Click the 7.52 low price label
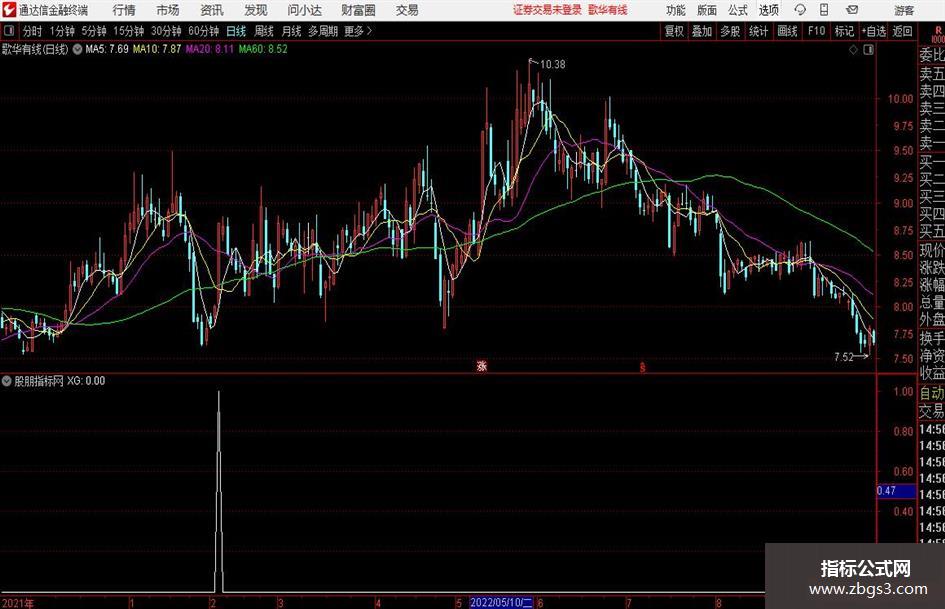This screenshot has width=945, height=609. pyautogui.click(x=844, y=357)
